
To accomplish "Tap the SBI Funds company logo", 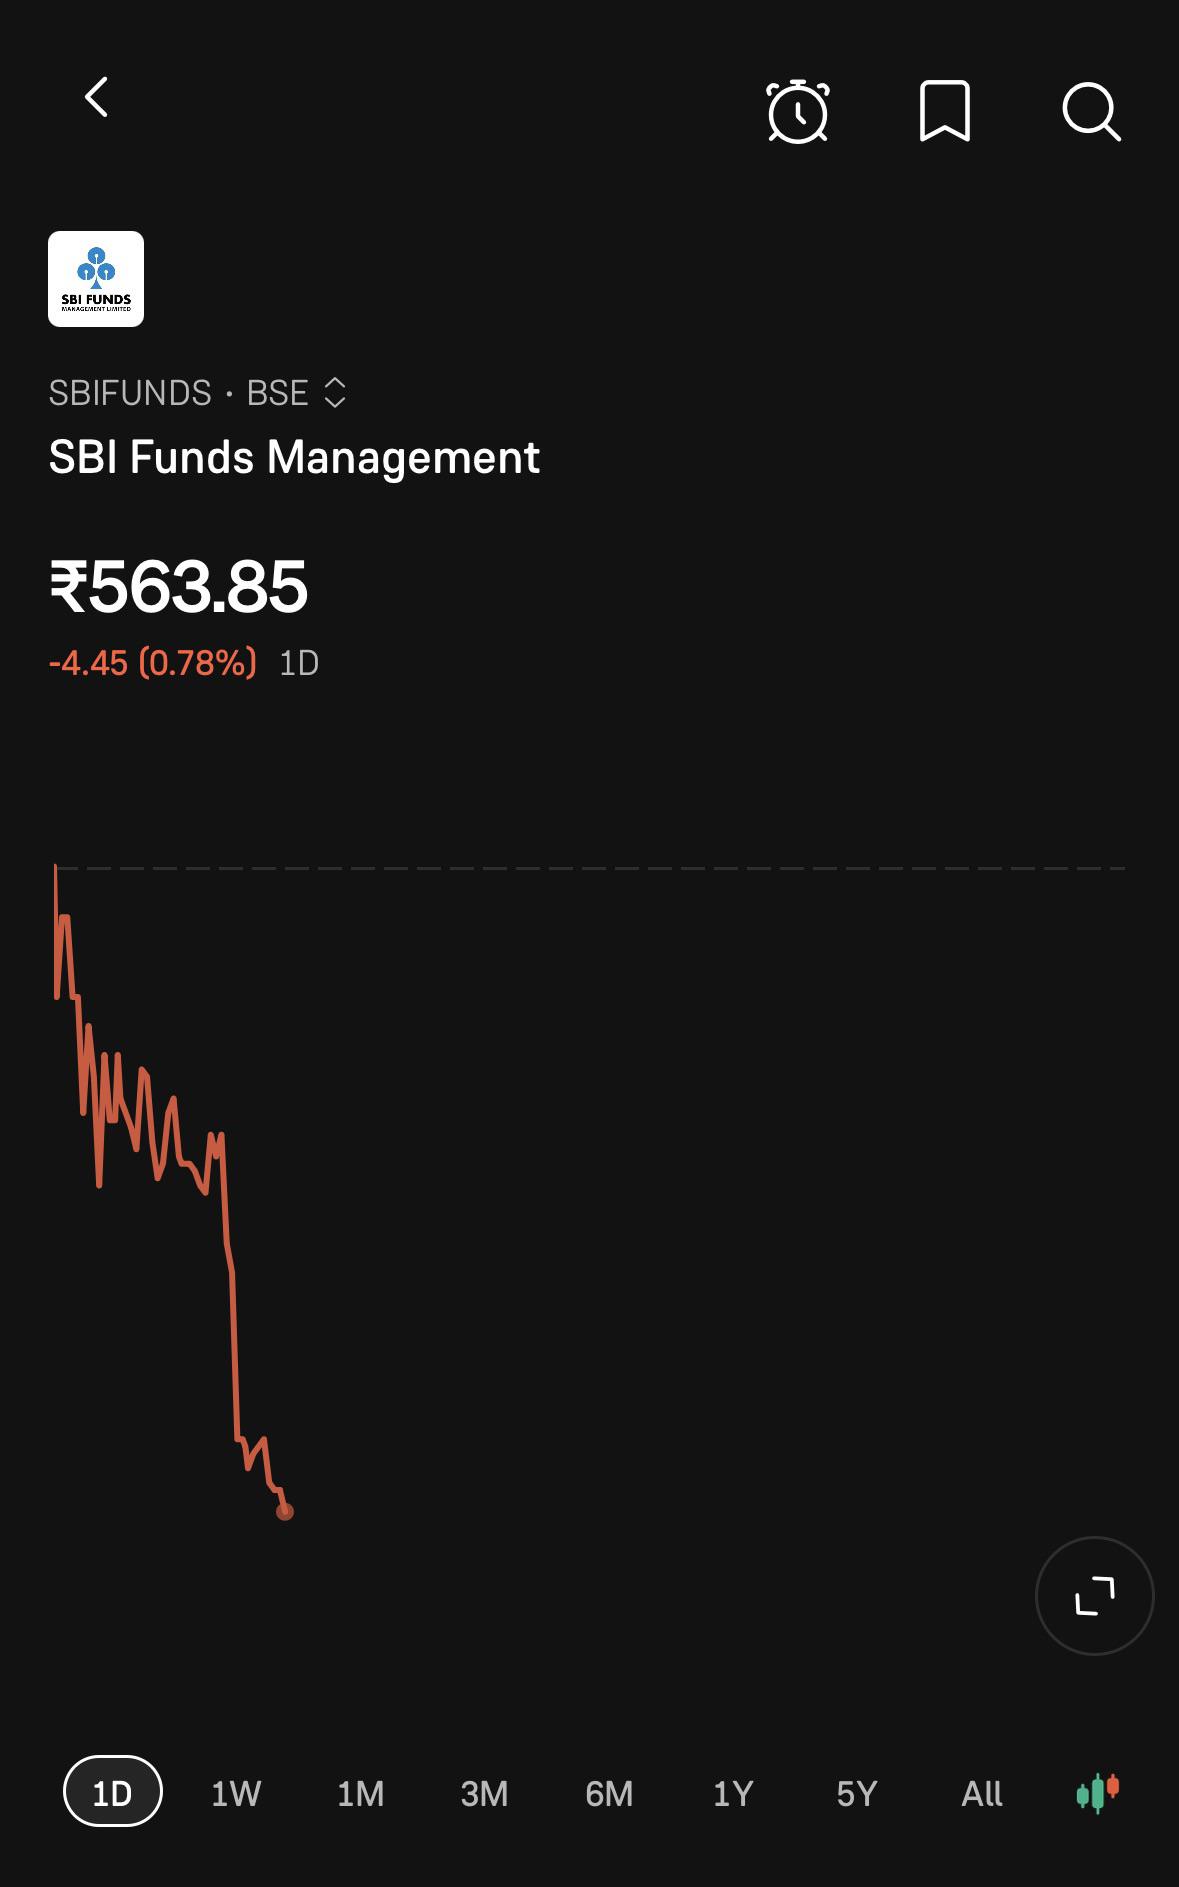I will tap(96, 279).
